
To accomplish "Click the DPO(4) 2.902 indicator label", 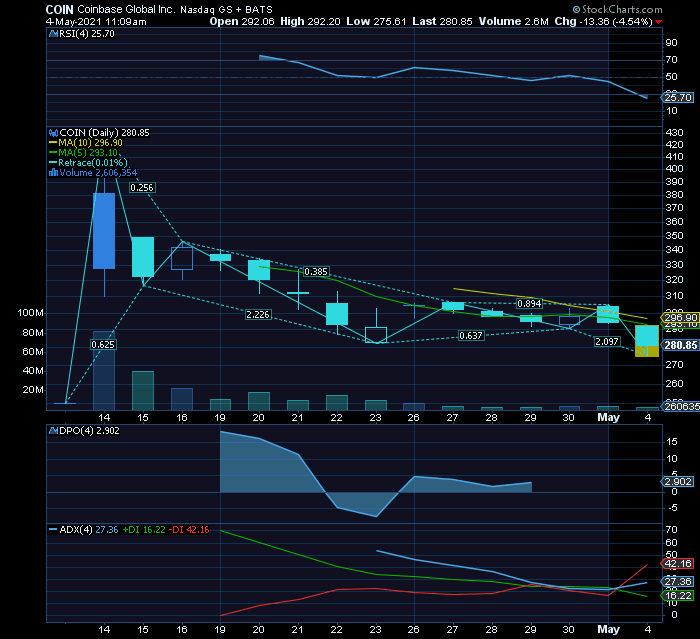I will (89, 431).
